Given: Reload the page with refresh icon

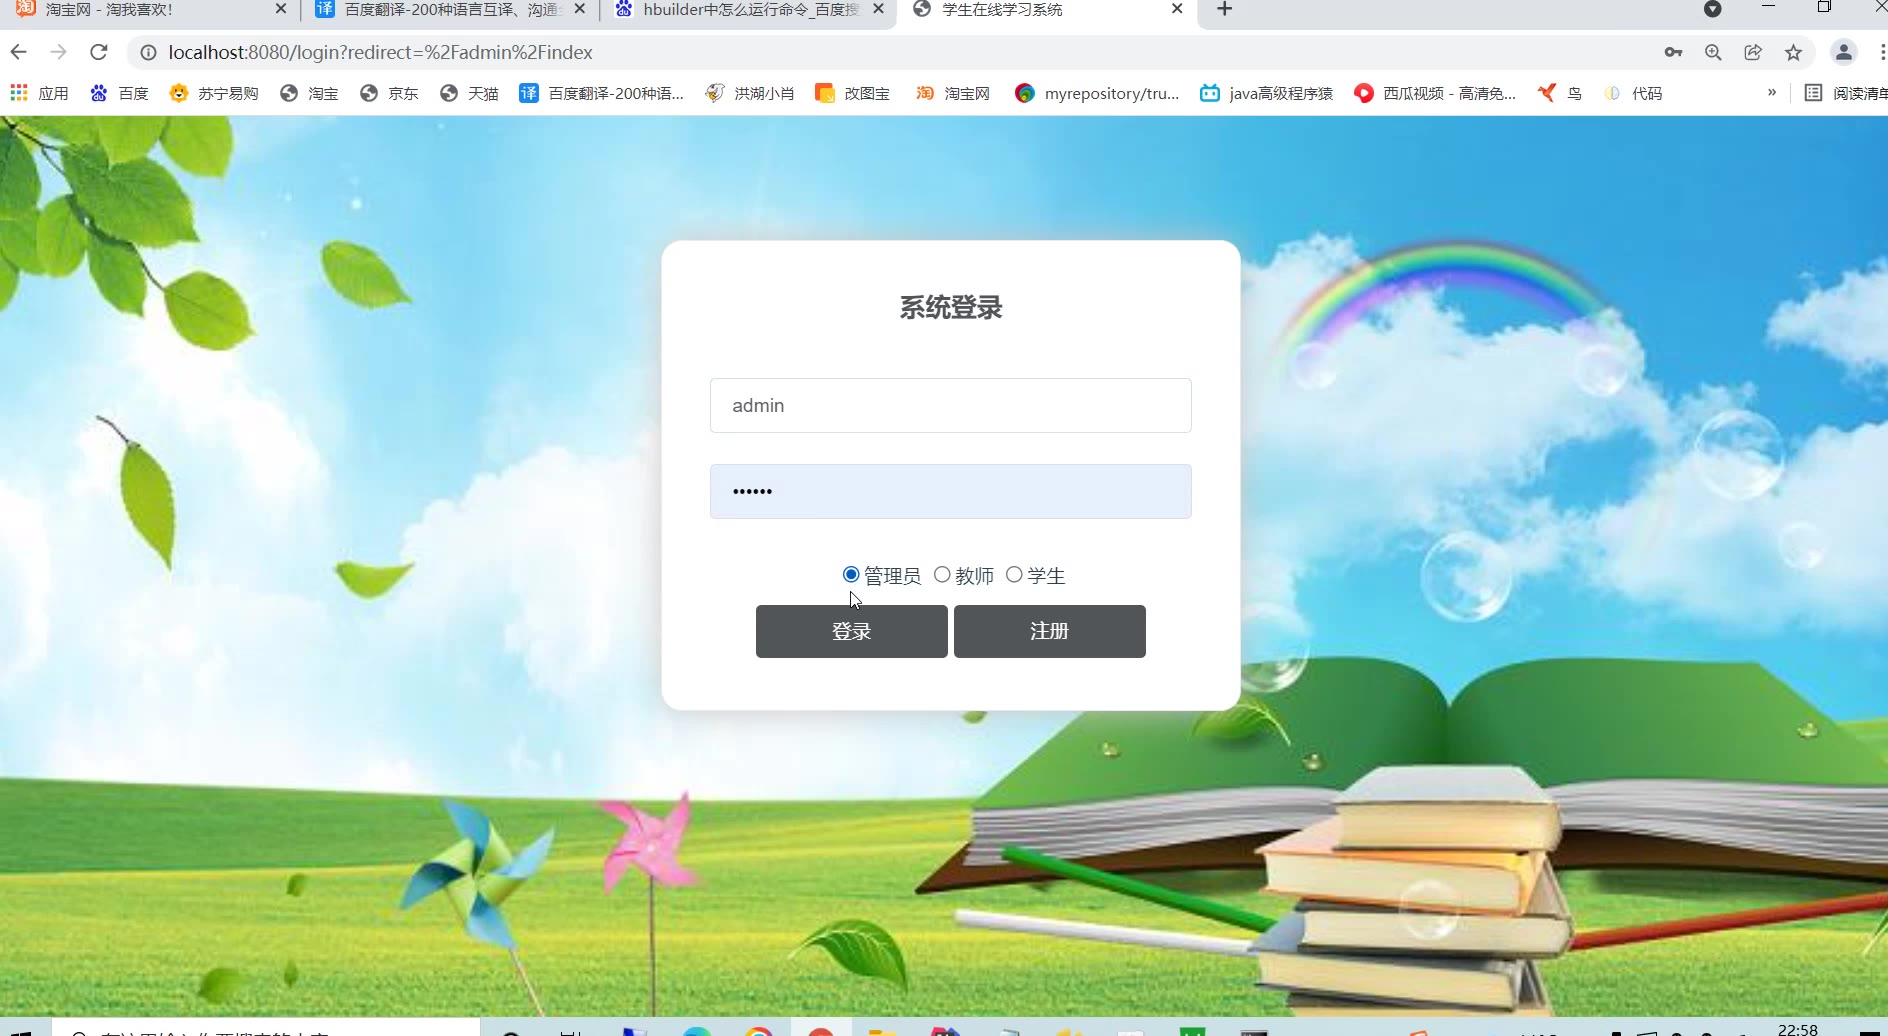Looking at the screenshot, I should point(98,52).
